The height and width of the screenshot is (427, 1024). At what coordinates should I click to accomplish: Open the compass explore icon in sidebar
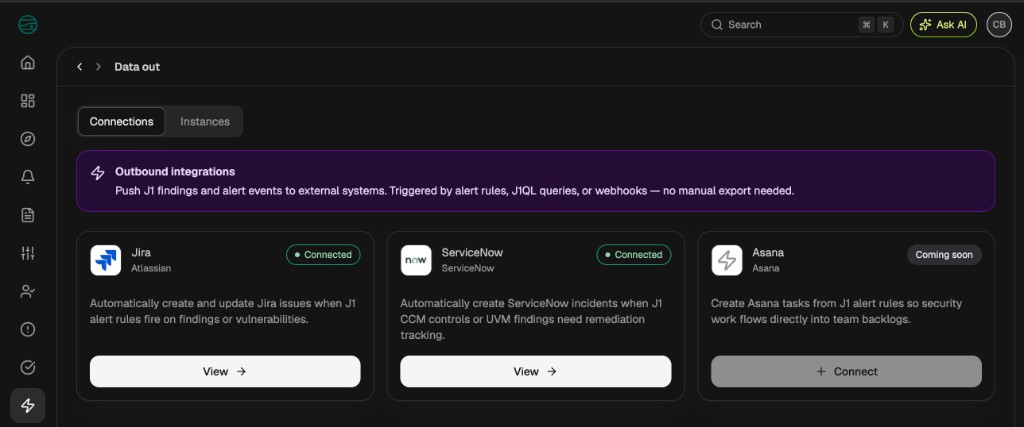(27, 139)
